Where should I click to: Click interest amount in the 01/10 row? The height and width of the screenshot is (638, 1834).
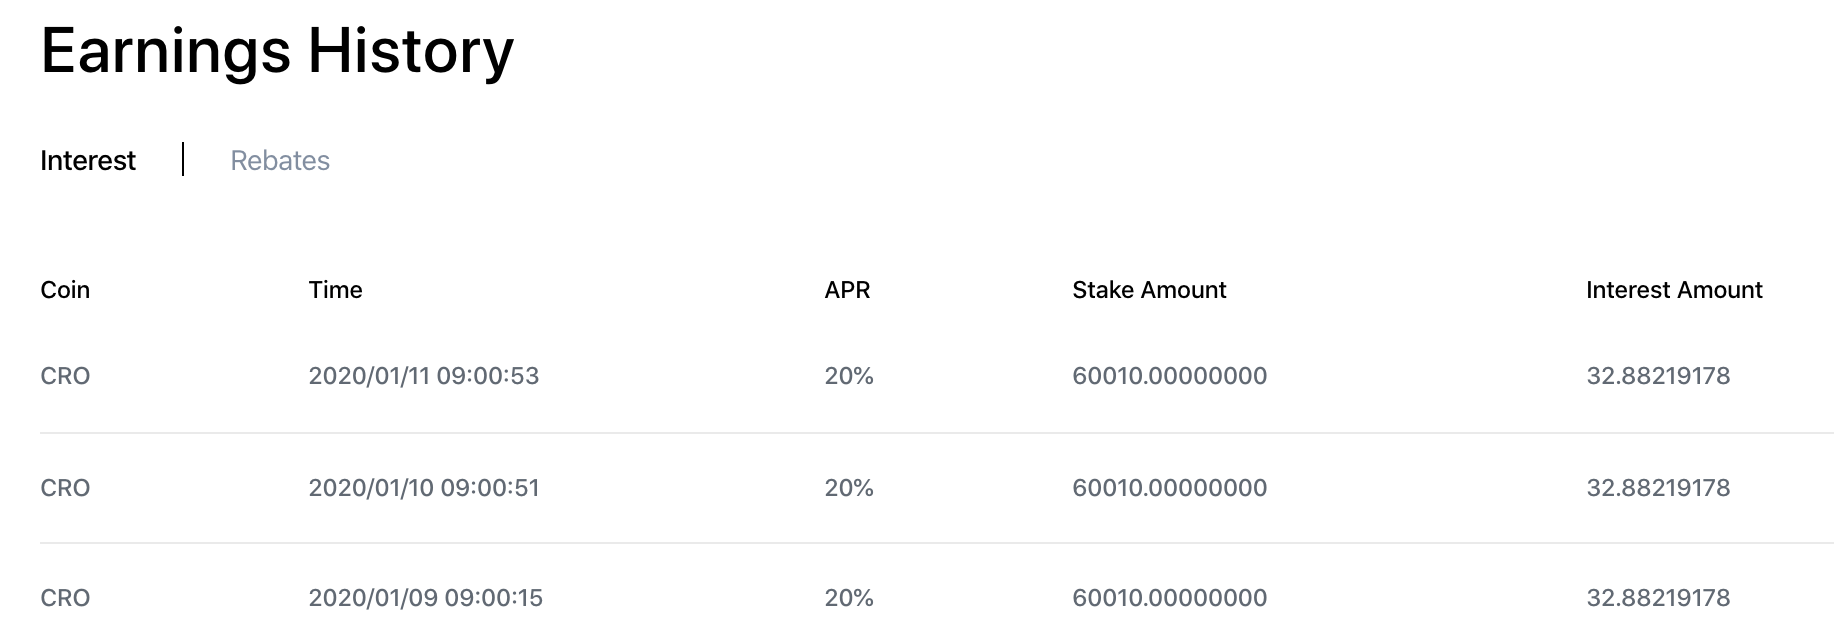1658,488
